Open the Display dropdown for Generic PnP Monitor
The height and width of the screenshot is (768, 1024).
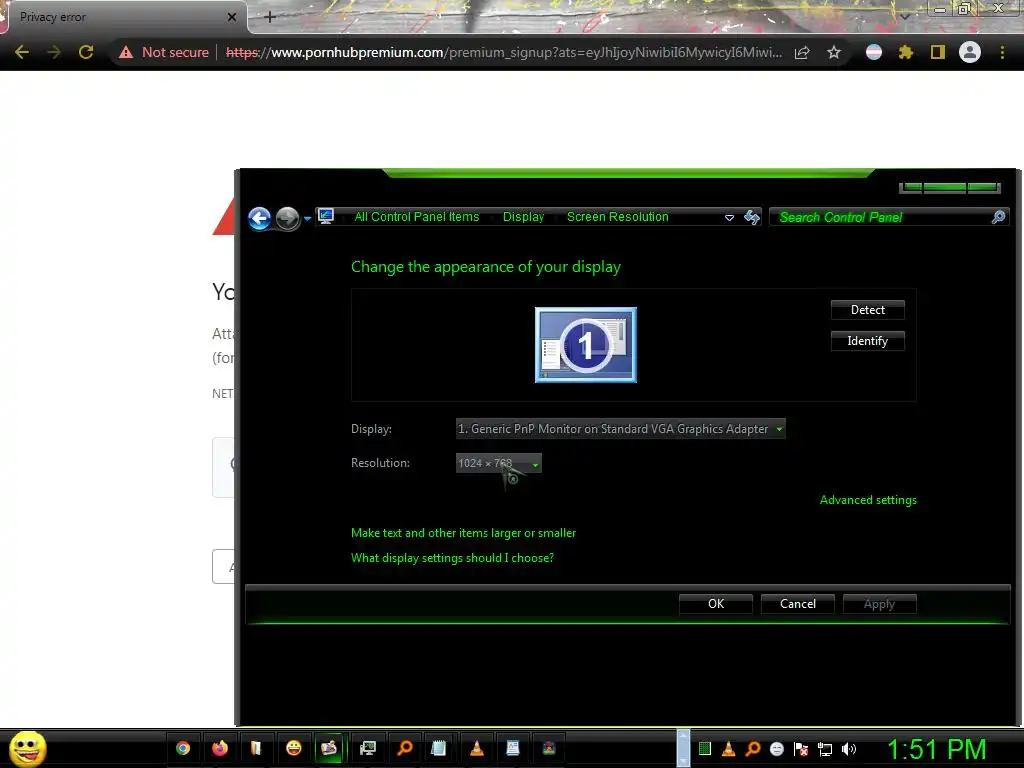tap(620, 428)
